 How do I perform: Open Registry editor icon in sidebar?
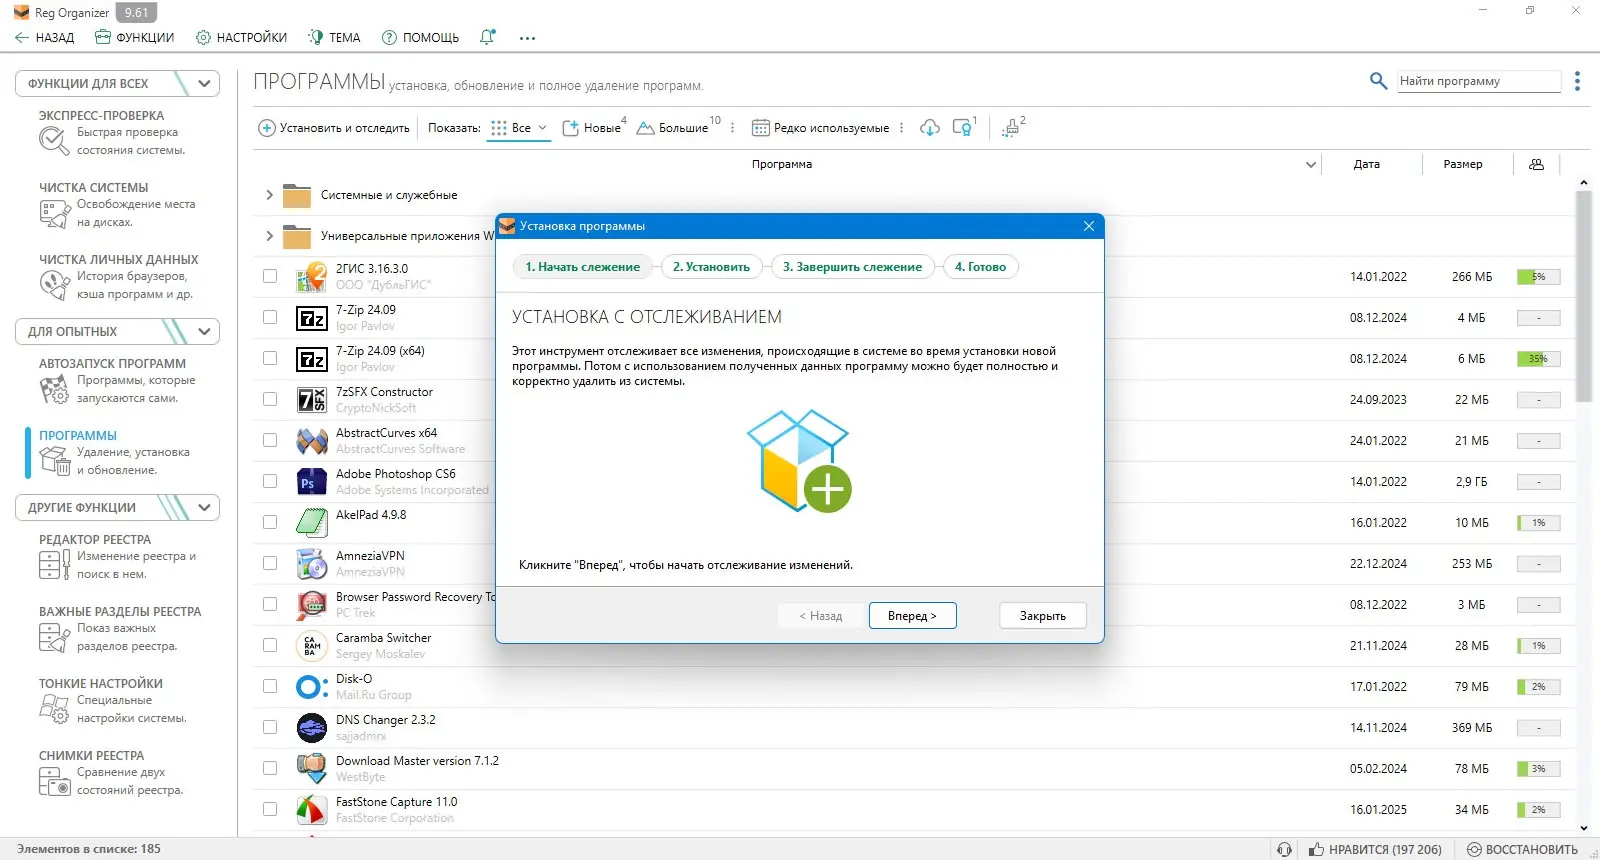[54, 565]
